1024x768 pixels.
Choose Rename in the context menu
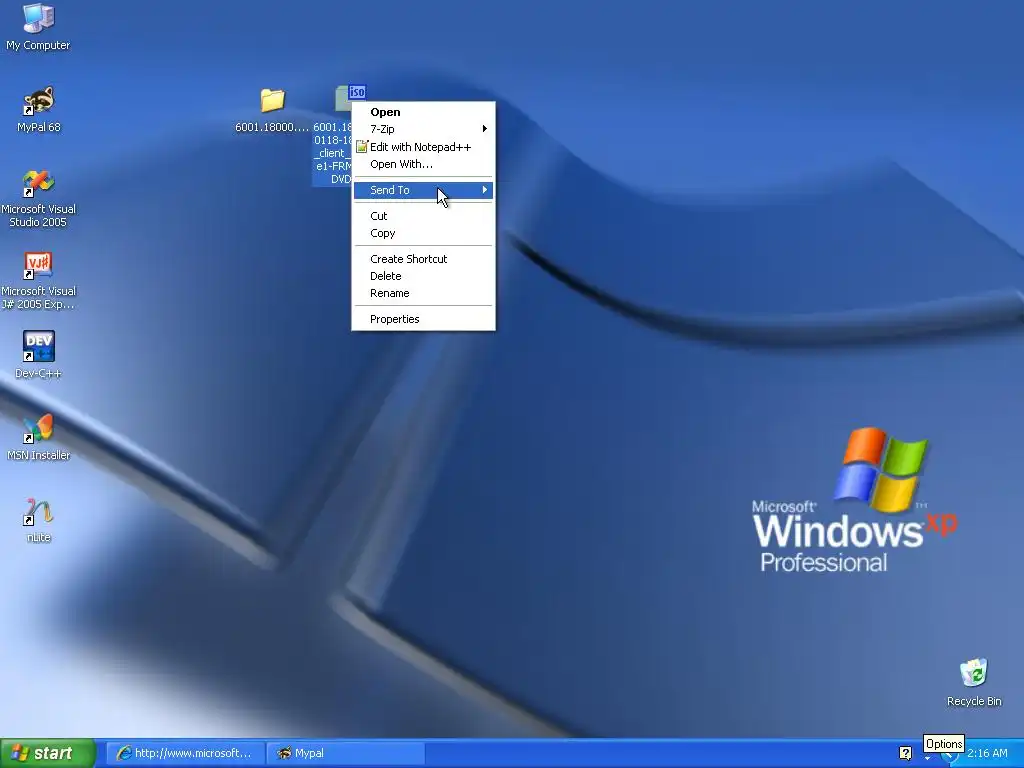(x=423, y=293)
